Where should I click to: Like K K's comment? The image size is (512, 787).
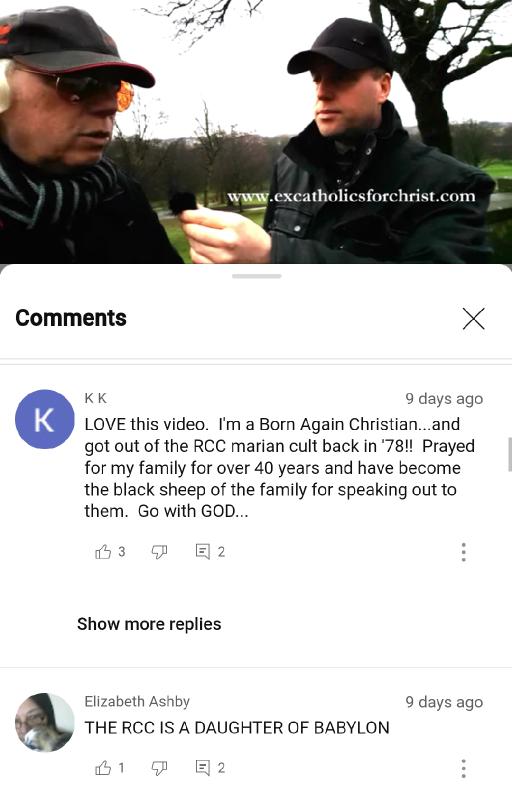pos(103,552)
